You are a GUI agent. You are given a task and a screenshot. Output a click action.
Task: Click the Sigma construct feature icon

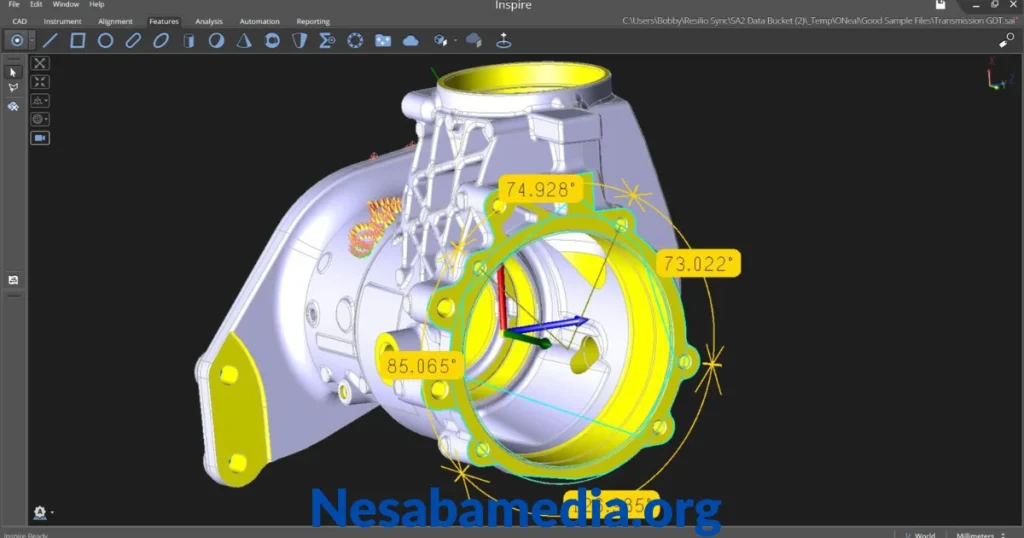327,40
